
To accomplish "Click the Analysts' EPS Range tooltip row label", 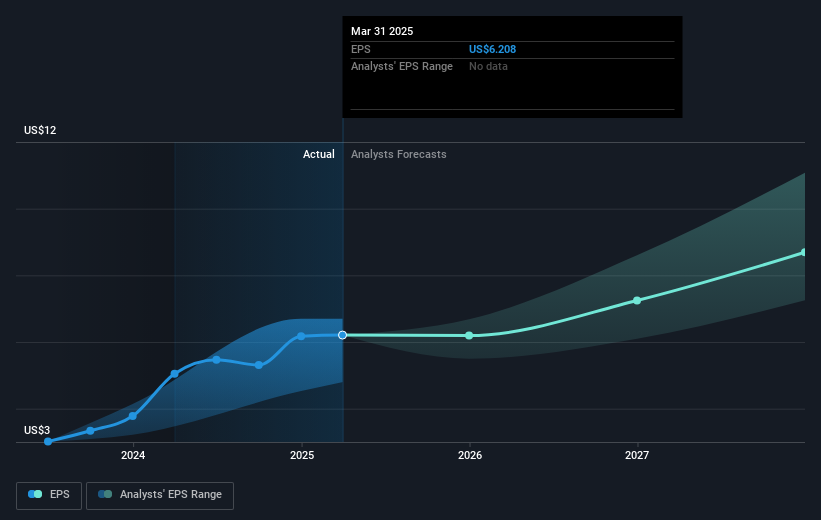I will tap(402, 67).
